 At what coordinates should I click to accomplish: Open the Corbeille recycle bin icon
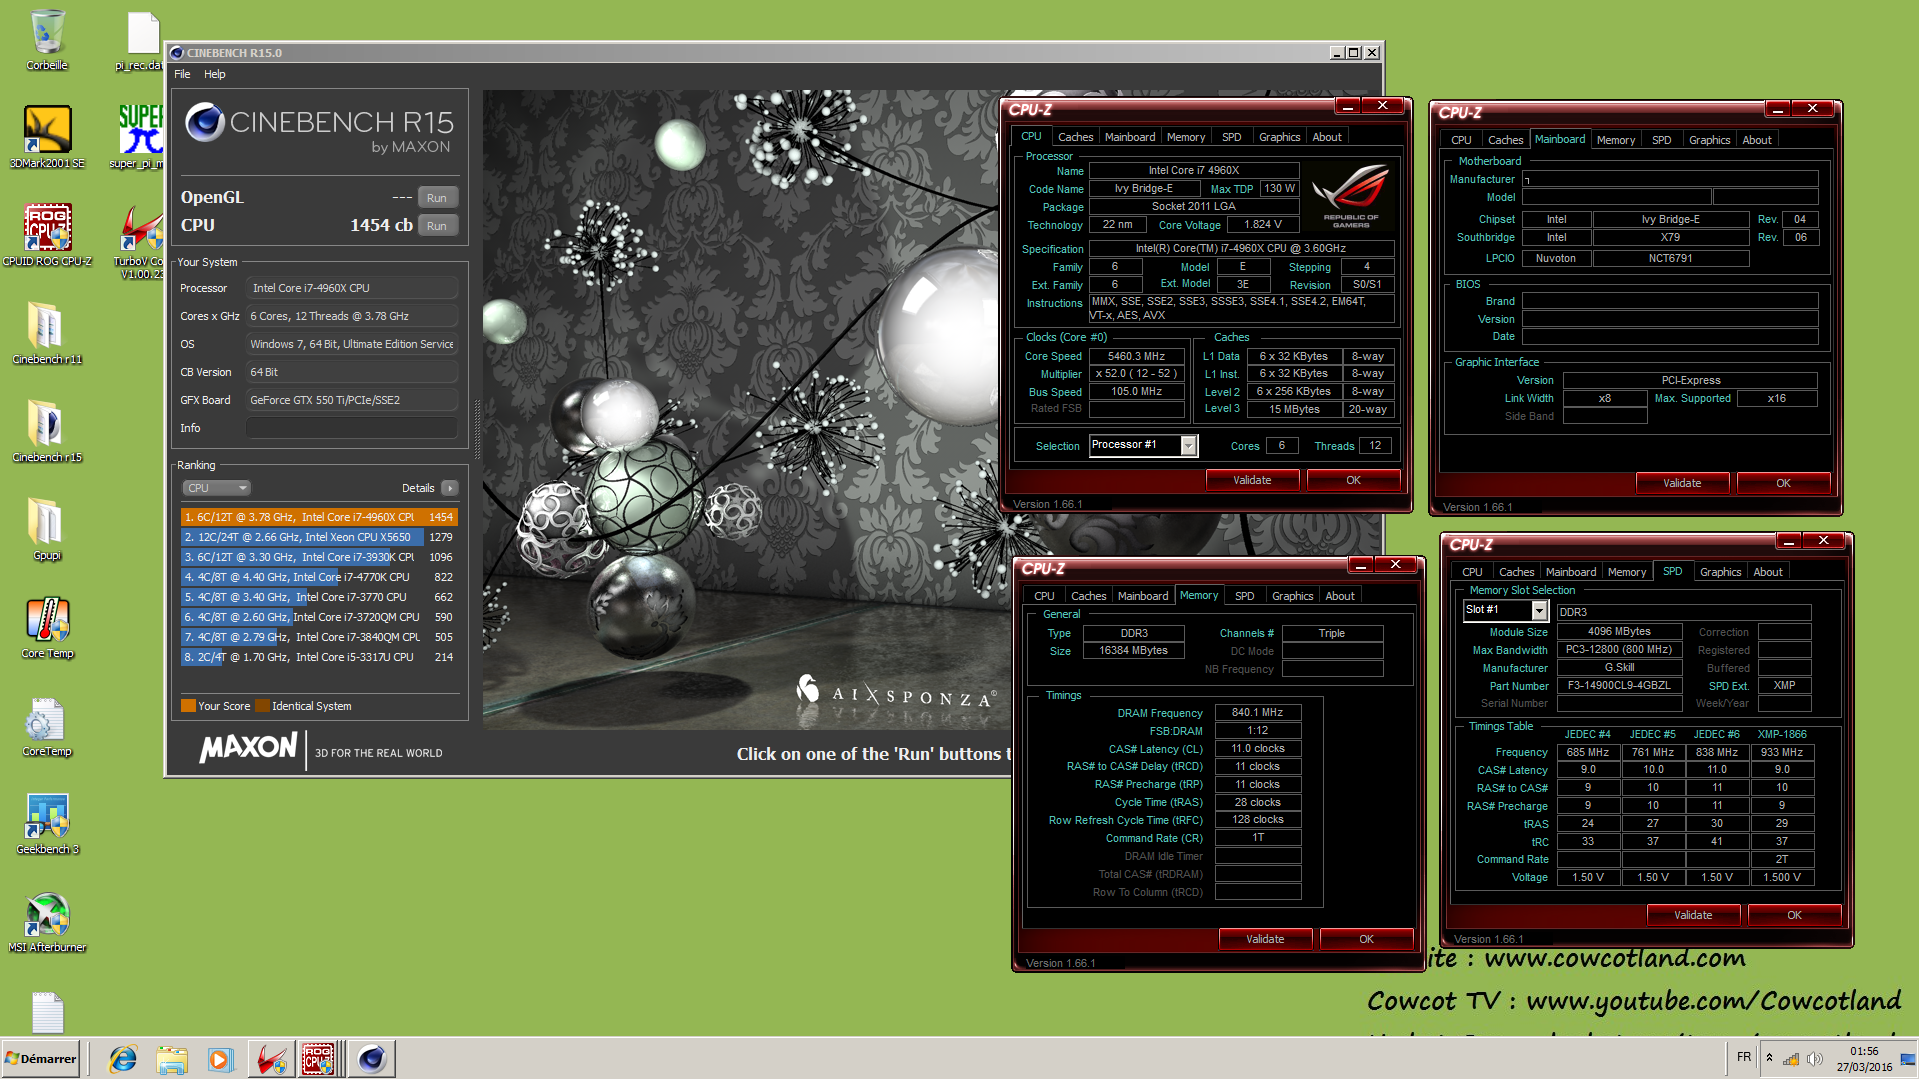click(47, 40)
